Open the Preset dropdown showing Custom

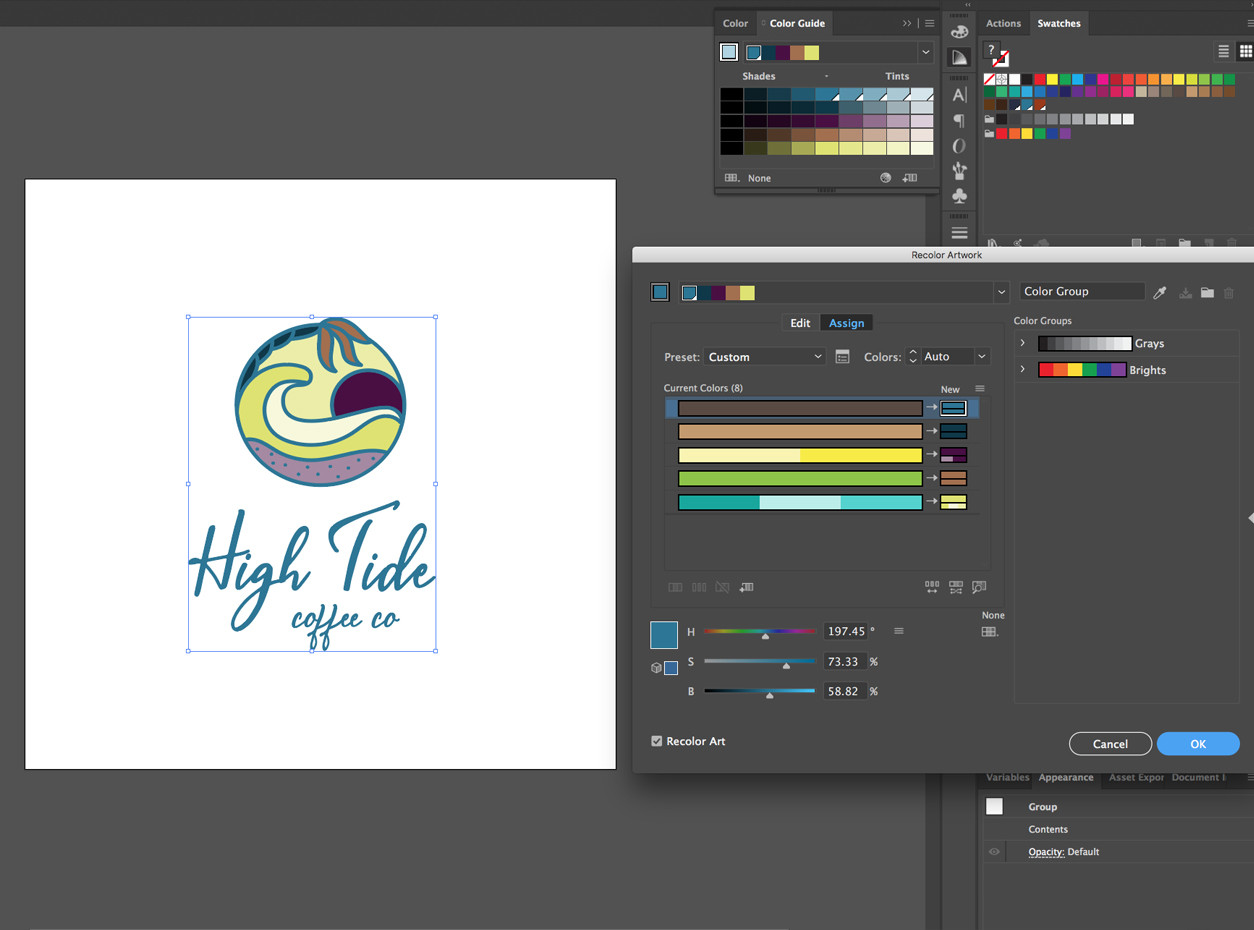(x=765, y=357)
